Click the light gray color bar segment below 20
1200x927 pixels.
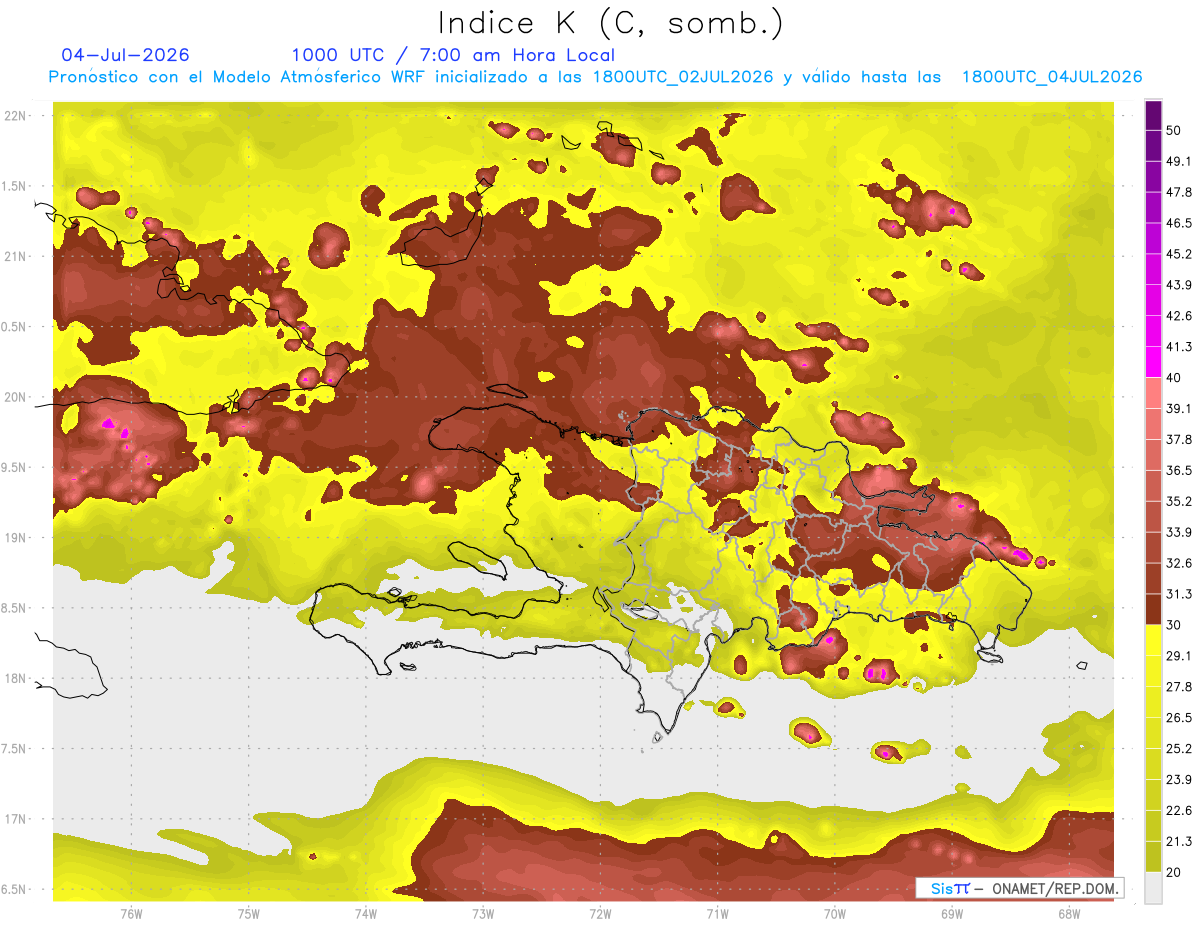(1153, 888)
